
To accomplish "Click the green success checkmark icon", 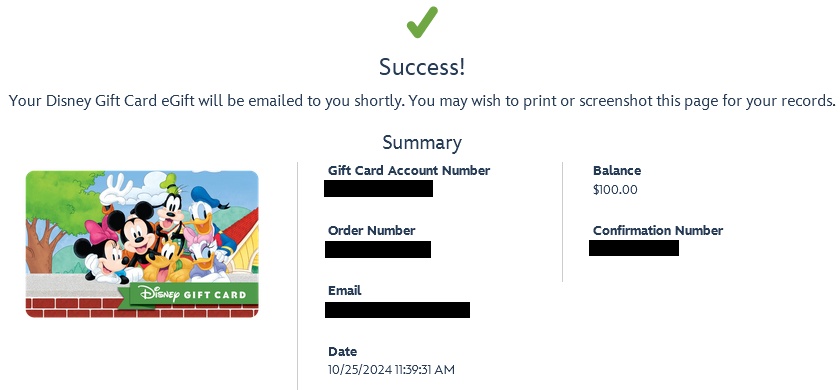I will (422, 22).
